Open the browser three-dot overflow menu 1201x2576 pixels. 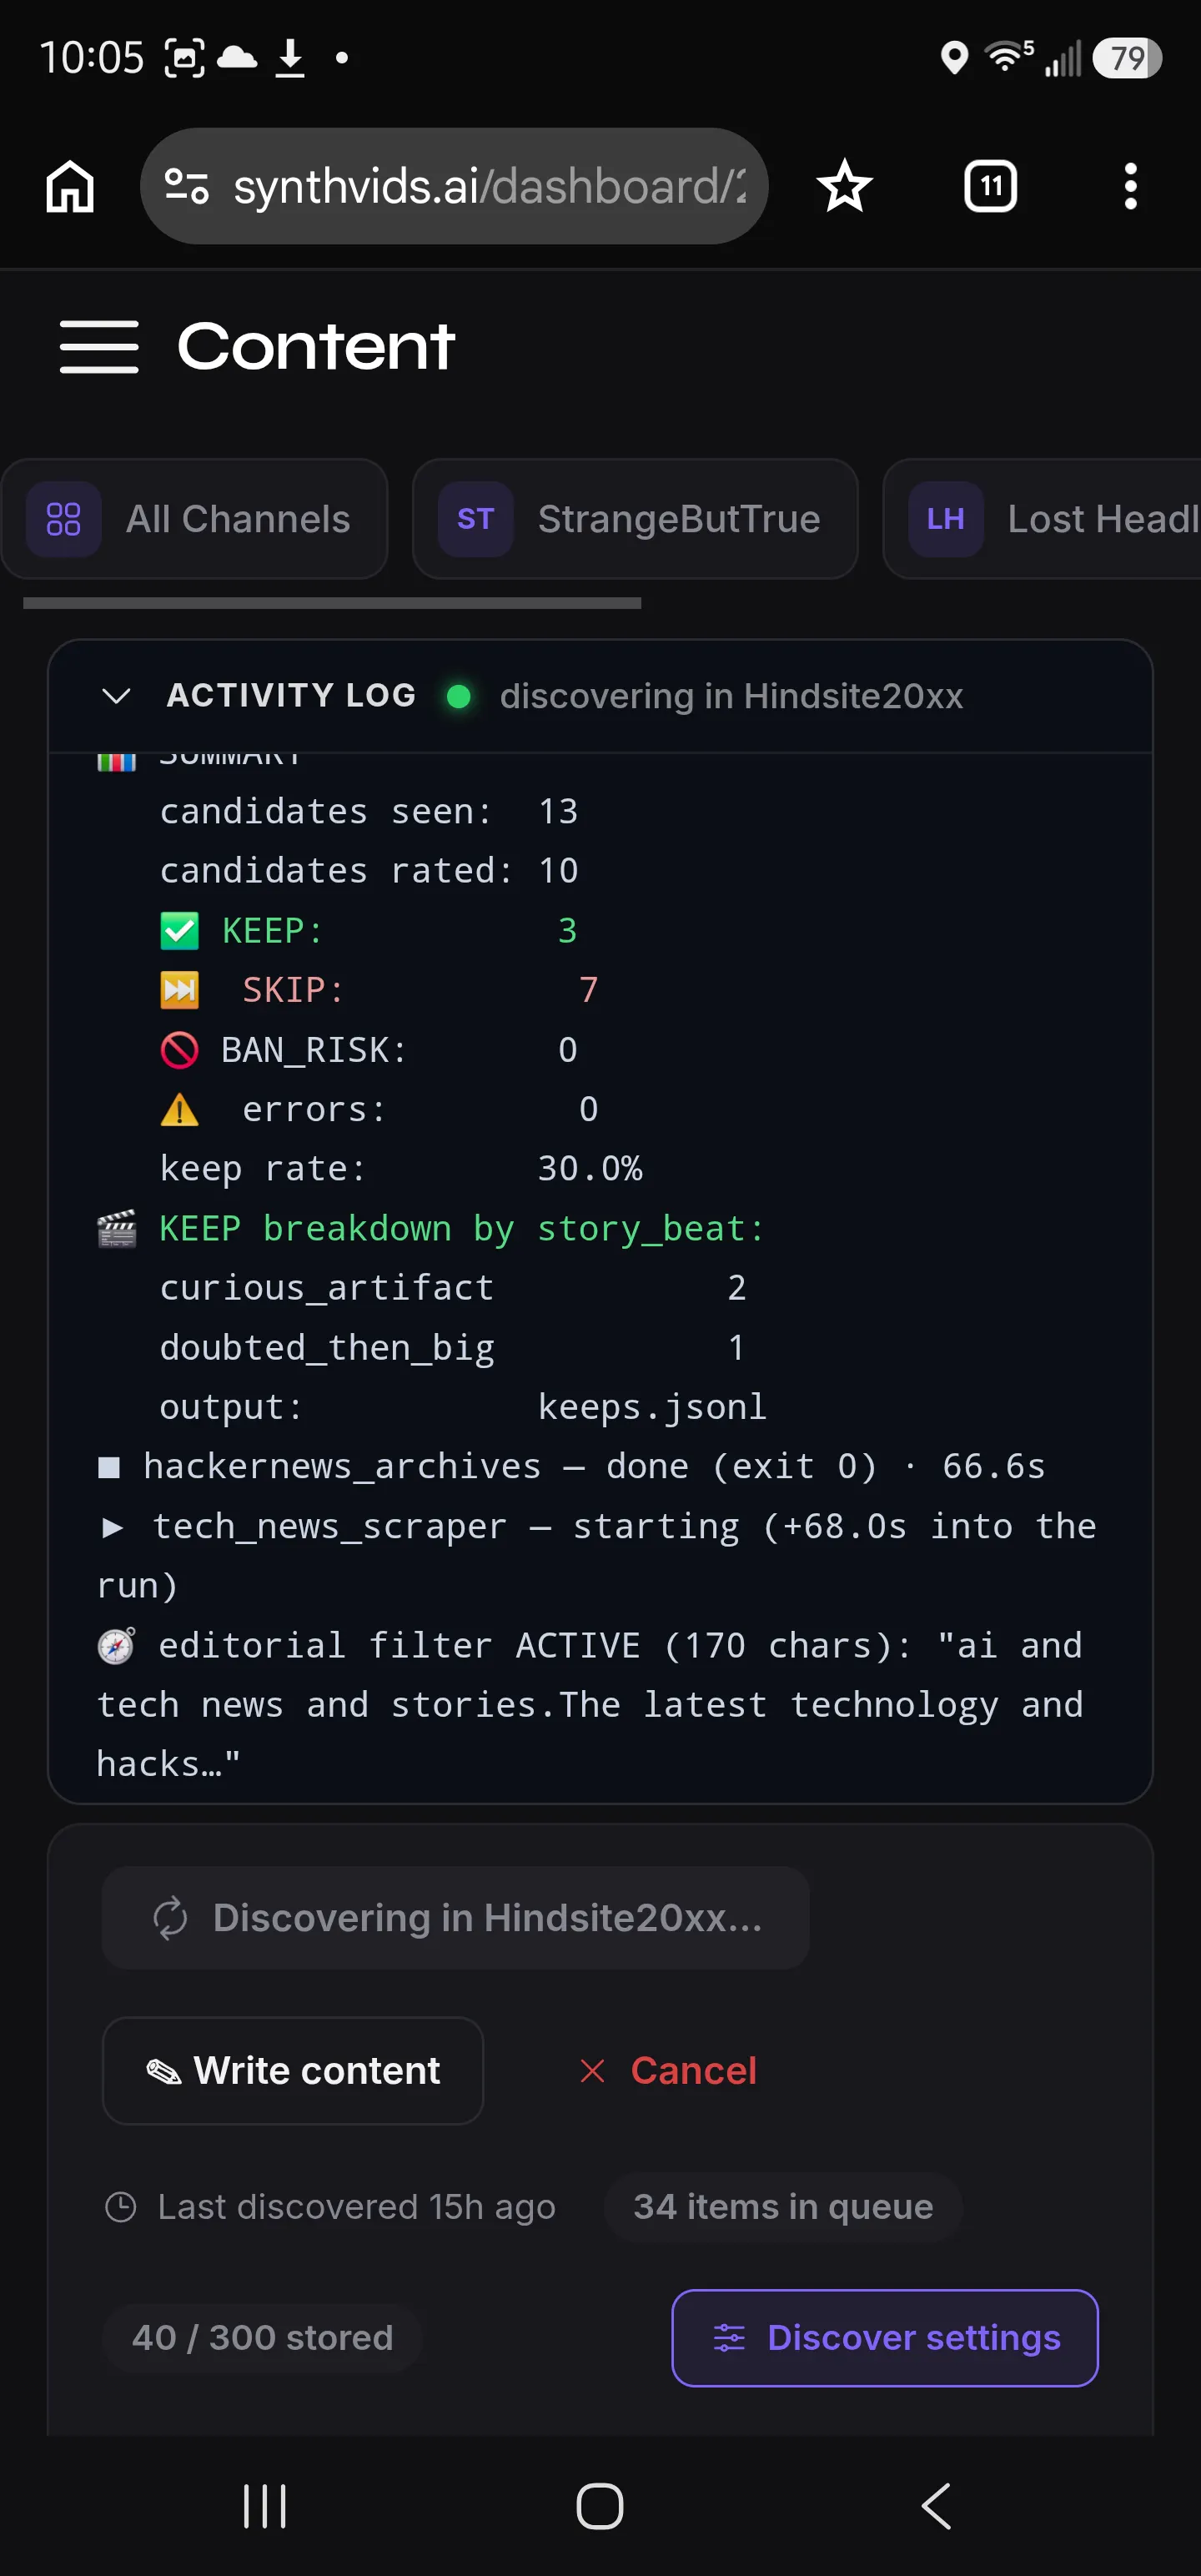click(x=1130, y=186)
